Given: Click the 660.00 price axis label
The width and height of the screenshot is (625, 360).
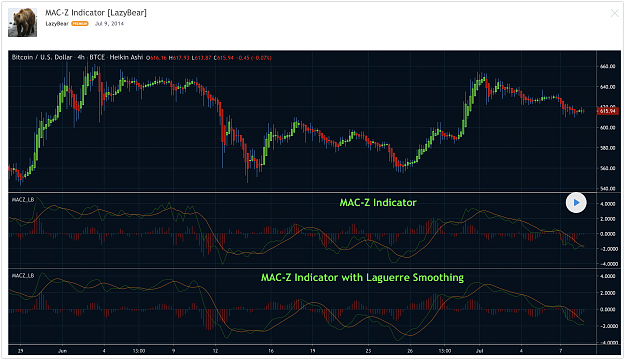Looking at the screenshot, I should pyautogui.click(x=607, y=67).
